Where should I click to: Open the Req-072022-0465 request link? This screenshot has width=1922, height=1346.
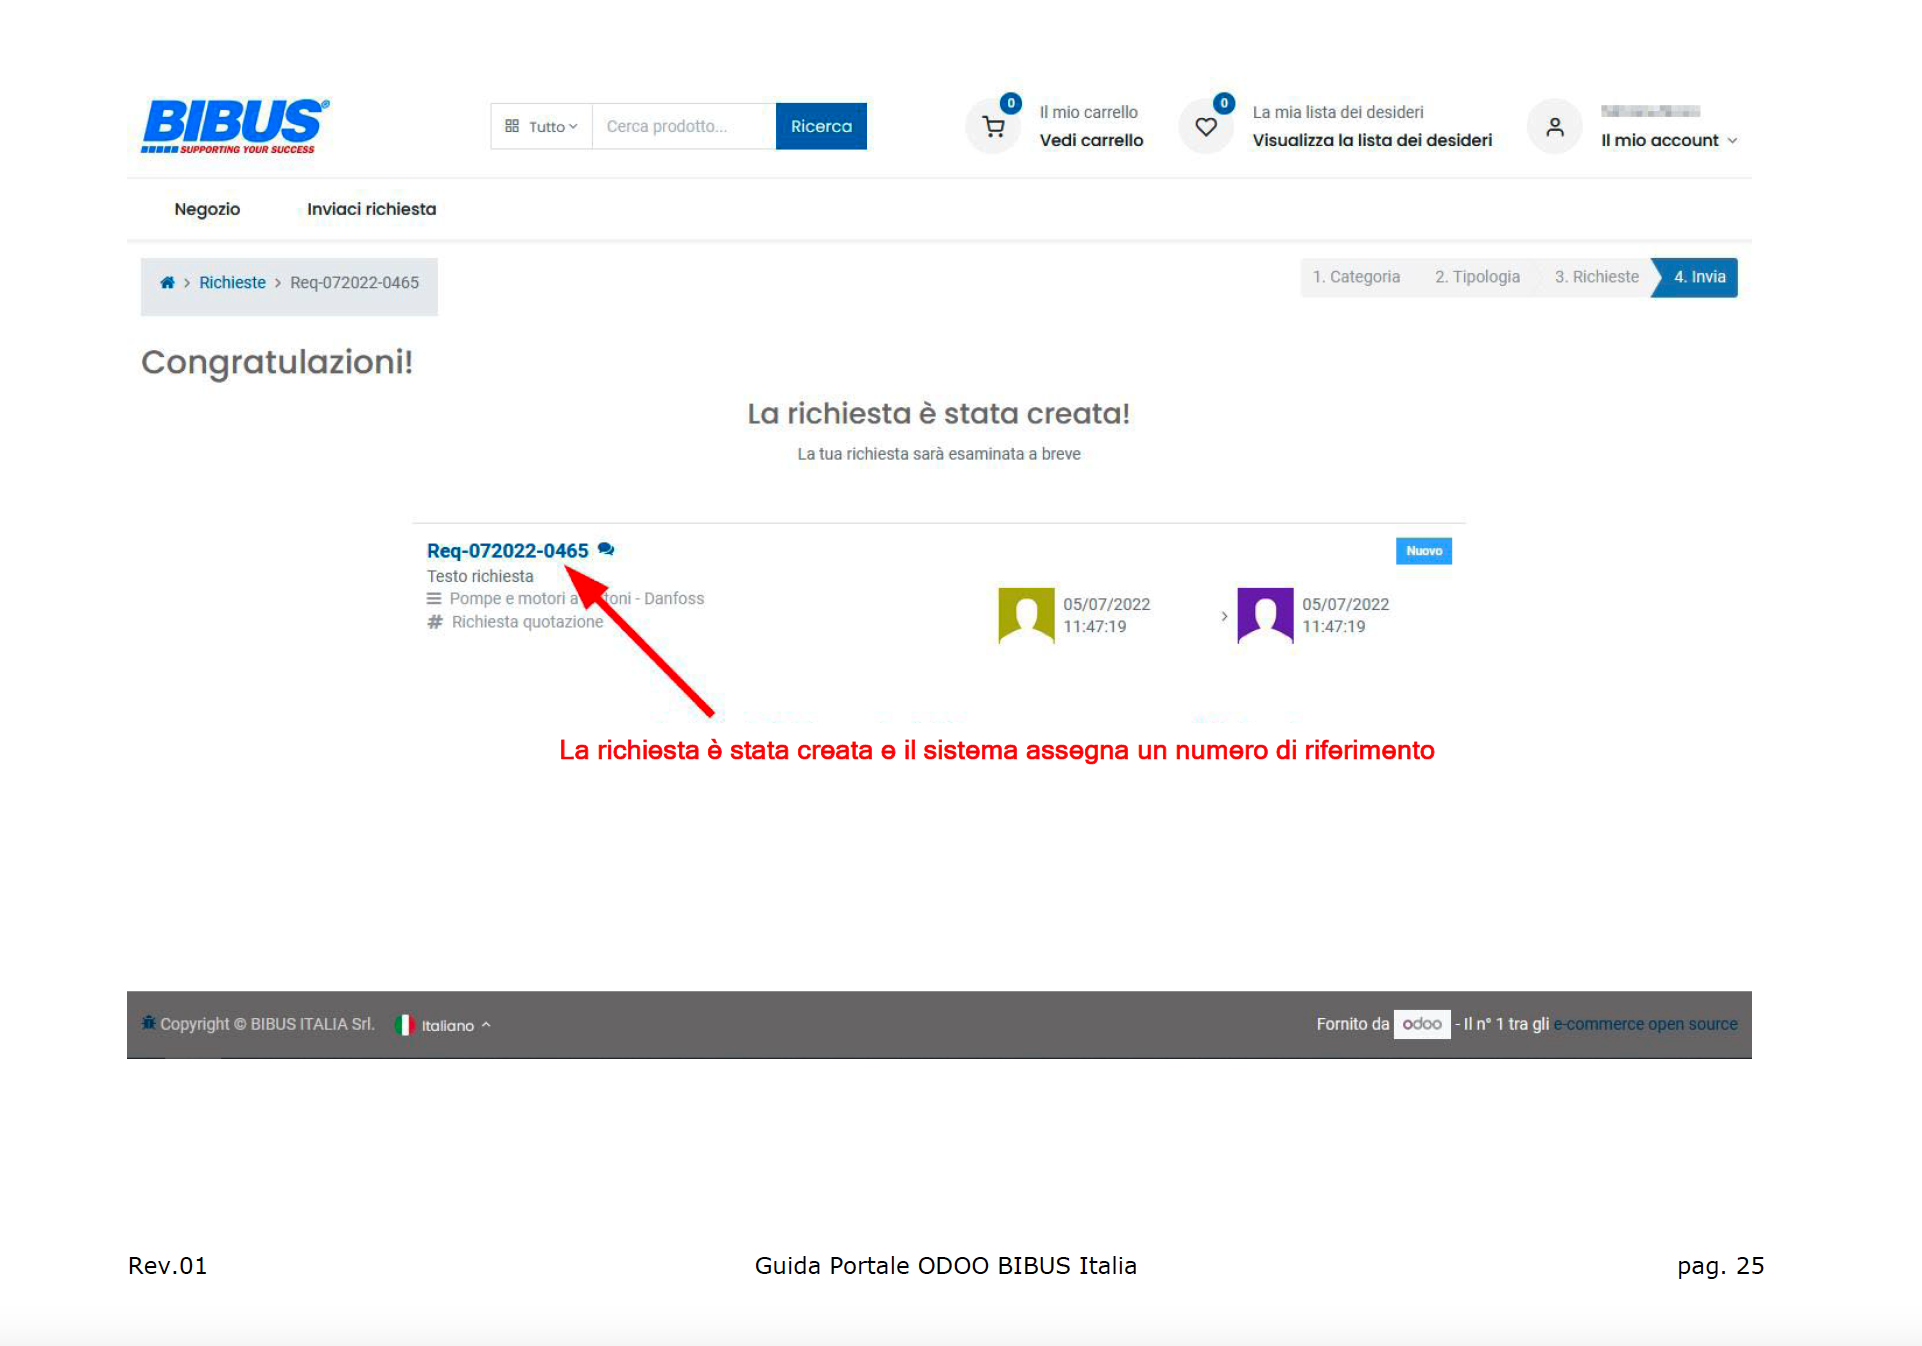(x=507, y=551)
